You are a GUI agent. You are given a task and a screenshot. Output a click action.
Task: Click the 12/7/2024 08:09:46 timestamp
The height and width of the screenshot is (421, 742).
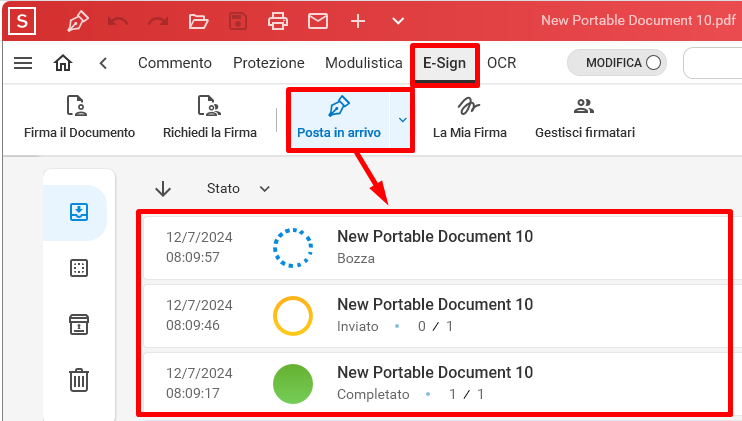pos(199,315)
